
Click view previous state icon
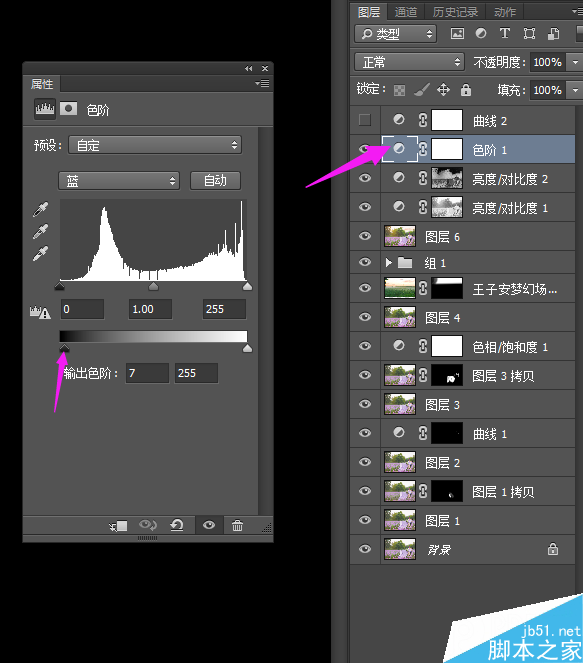click(x=148, y=525)
